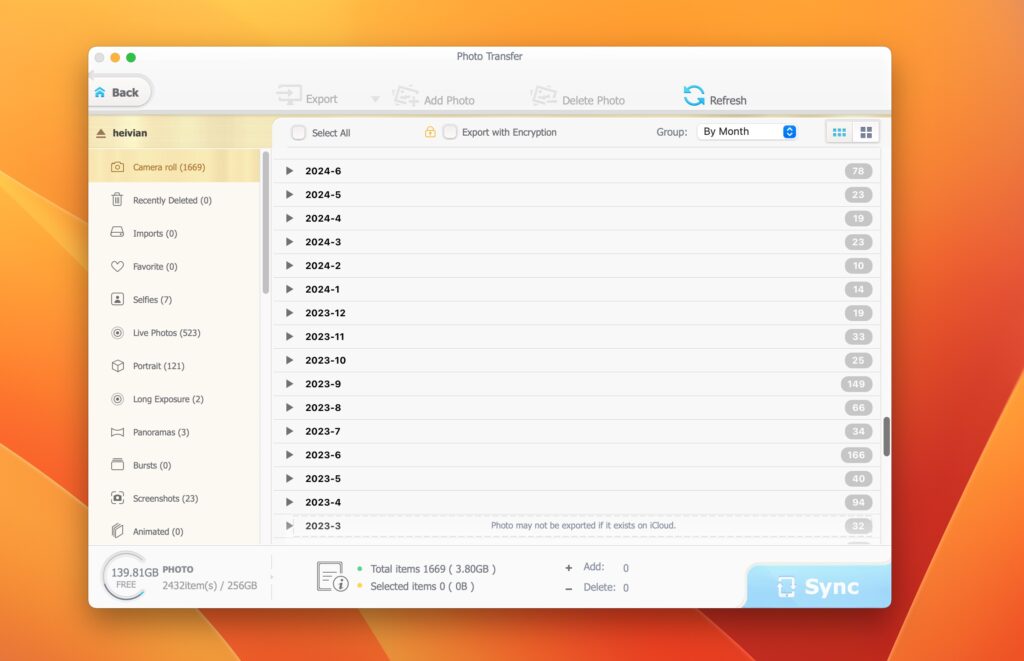Image resolution: width=1024 pixels, height=661 pixels.
Task: Expand the 2024-6 photo group
Action: [x=290, y=170]
